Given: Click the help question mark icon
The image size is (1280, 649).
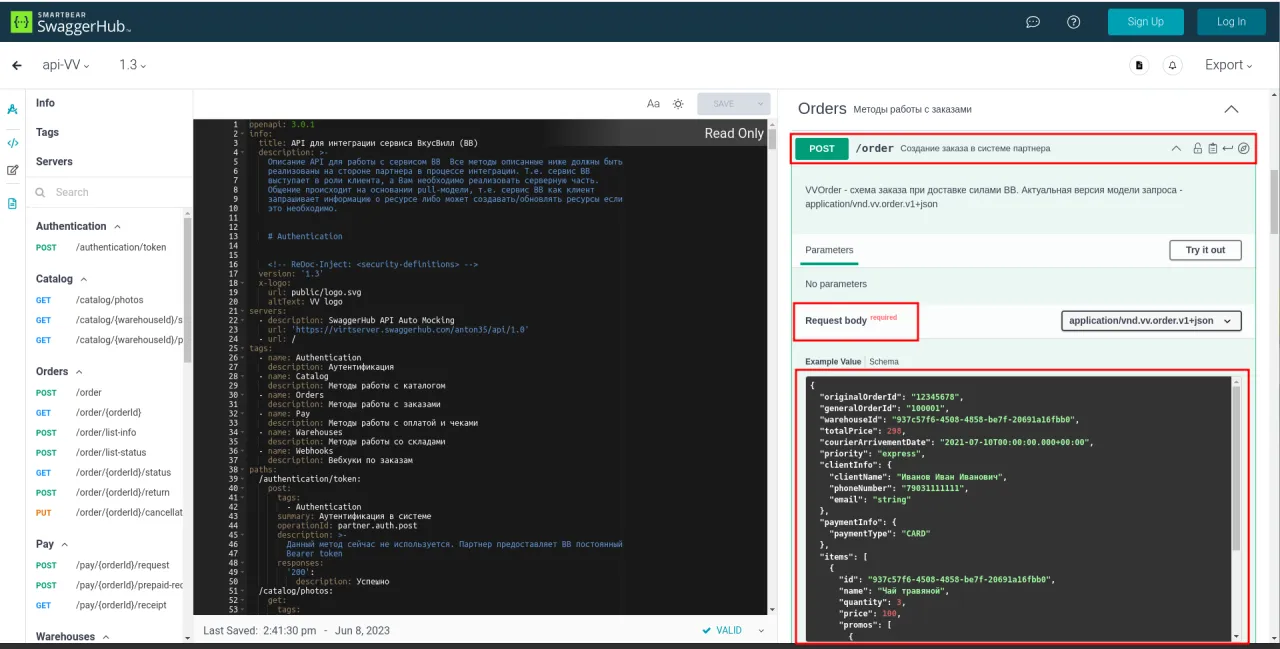Looking at the screenshot, I should pos(1074,22).
